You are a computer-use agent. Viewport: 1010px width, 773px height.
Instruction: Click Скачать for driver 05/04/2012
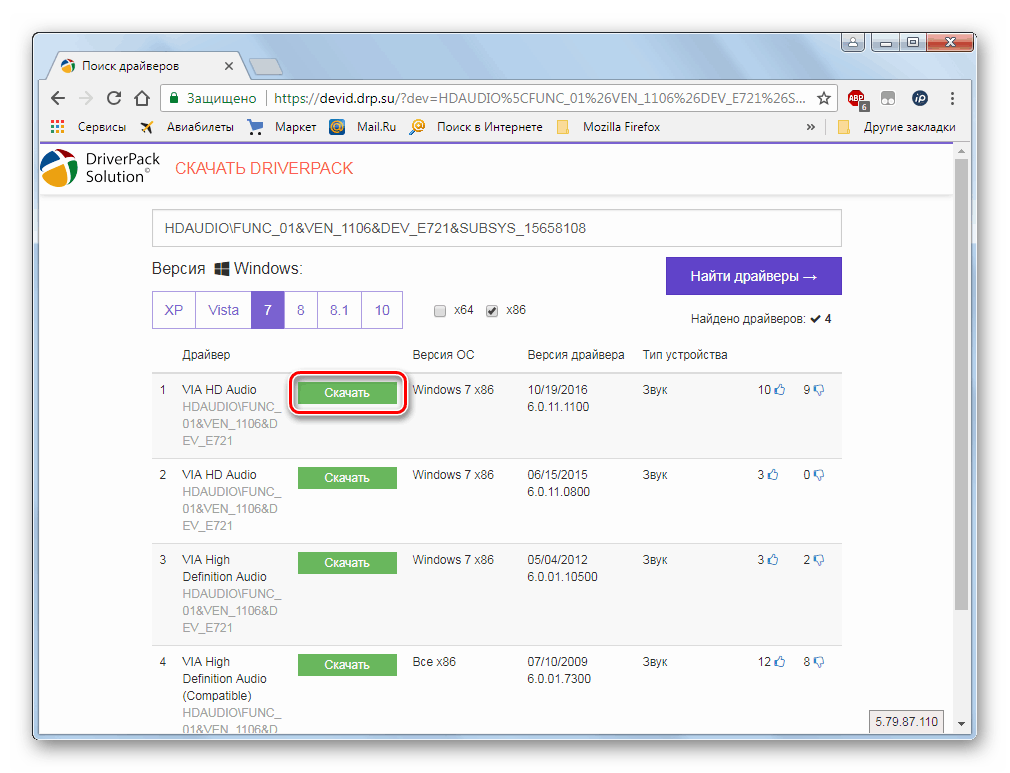click(347, 562)
